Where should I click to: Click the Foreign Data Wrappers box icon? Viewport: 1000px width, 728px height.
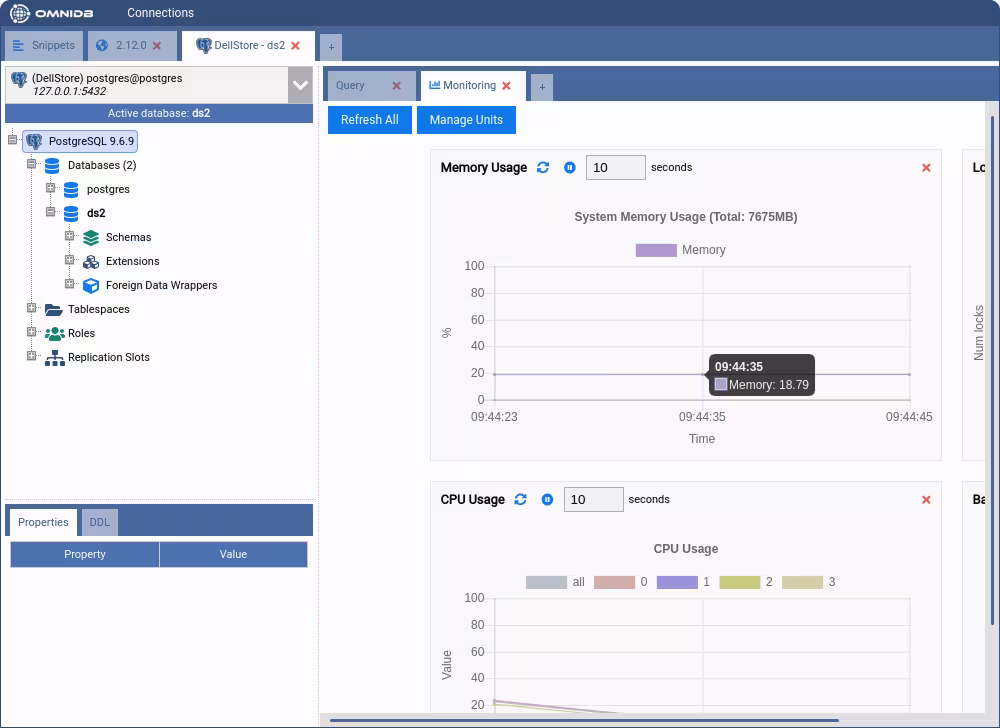coord(91,286)
